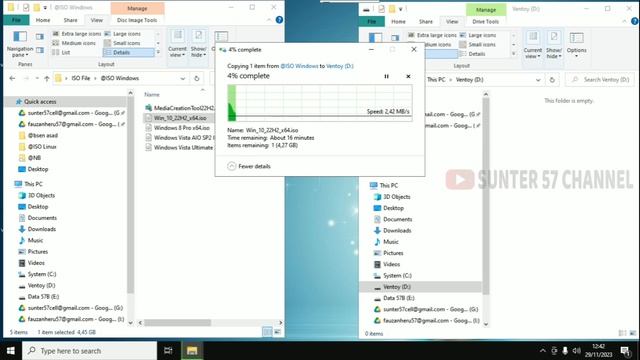Switch to Home tab in Ventoy window

coord(398,22)
